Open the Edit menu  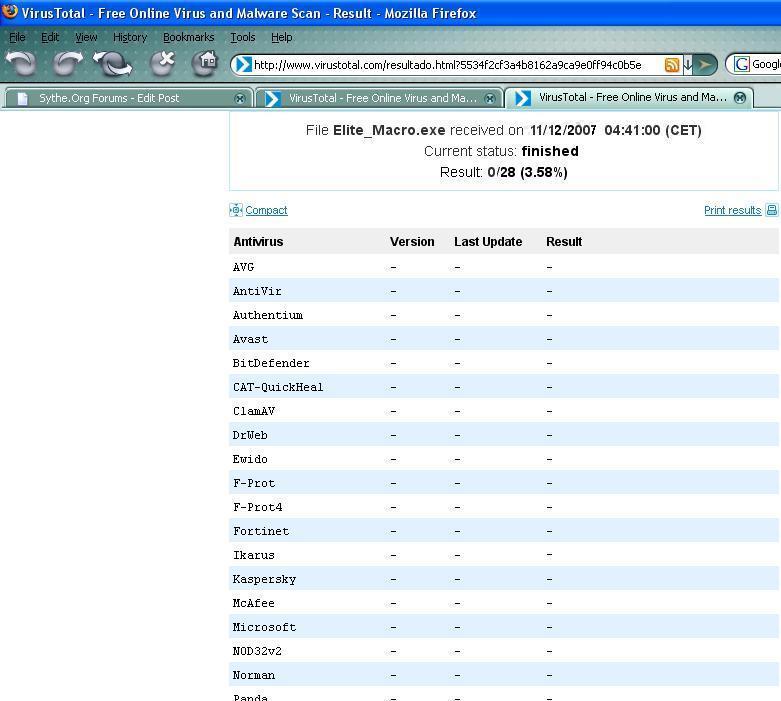pos(50,37)
